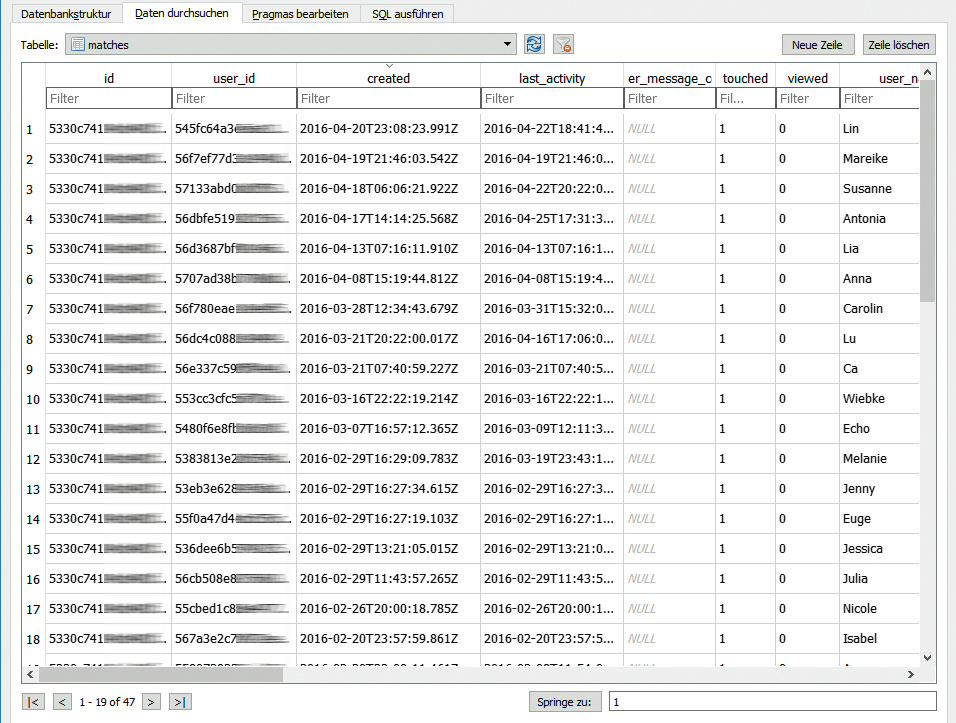Click the user_id column filter field

tap(234, 98)
